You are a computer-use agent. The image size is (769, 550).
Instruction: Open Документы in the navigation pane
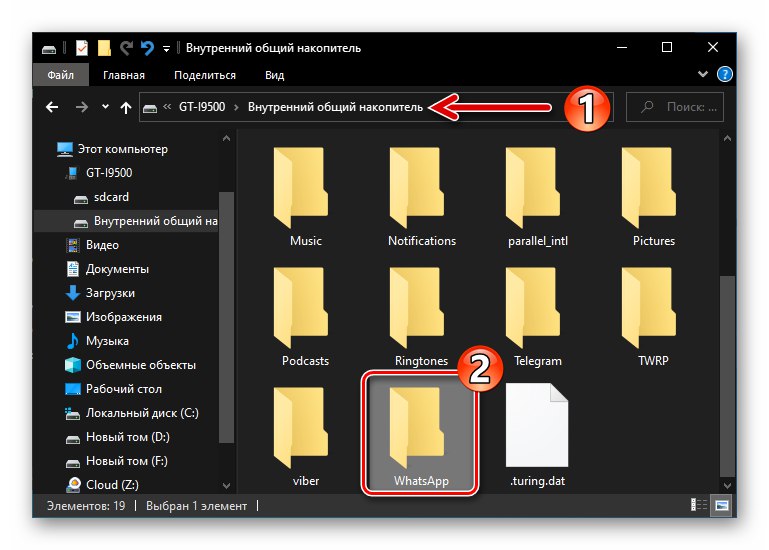[x=107, y=269]
